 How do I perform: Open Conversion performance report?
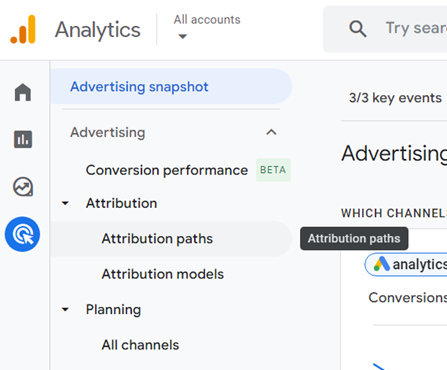[167, 170]
